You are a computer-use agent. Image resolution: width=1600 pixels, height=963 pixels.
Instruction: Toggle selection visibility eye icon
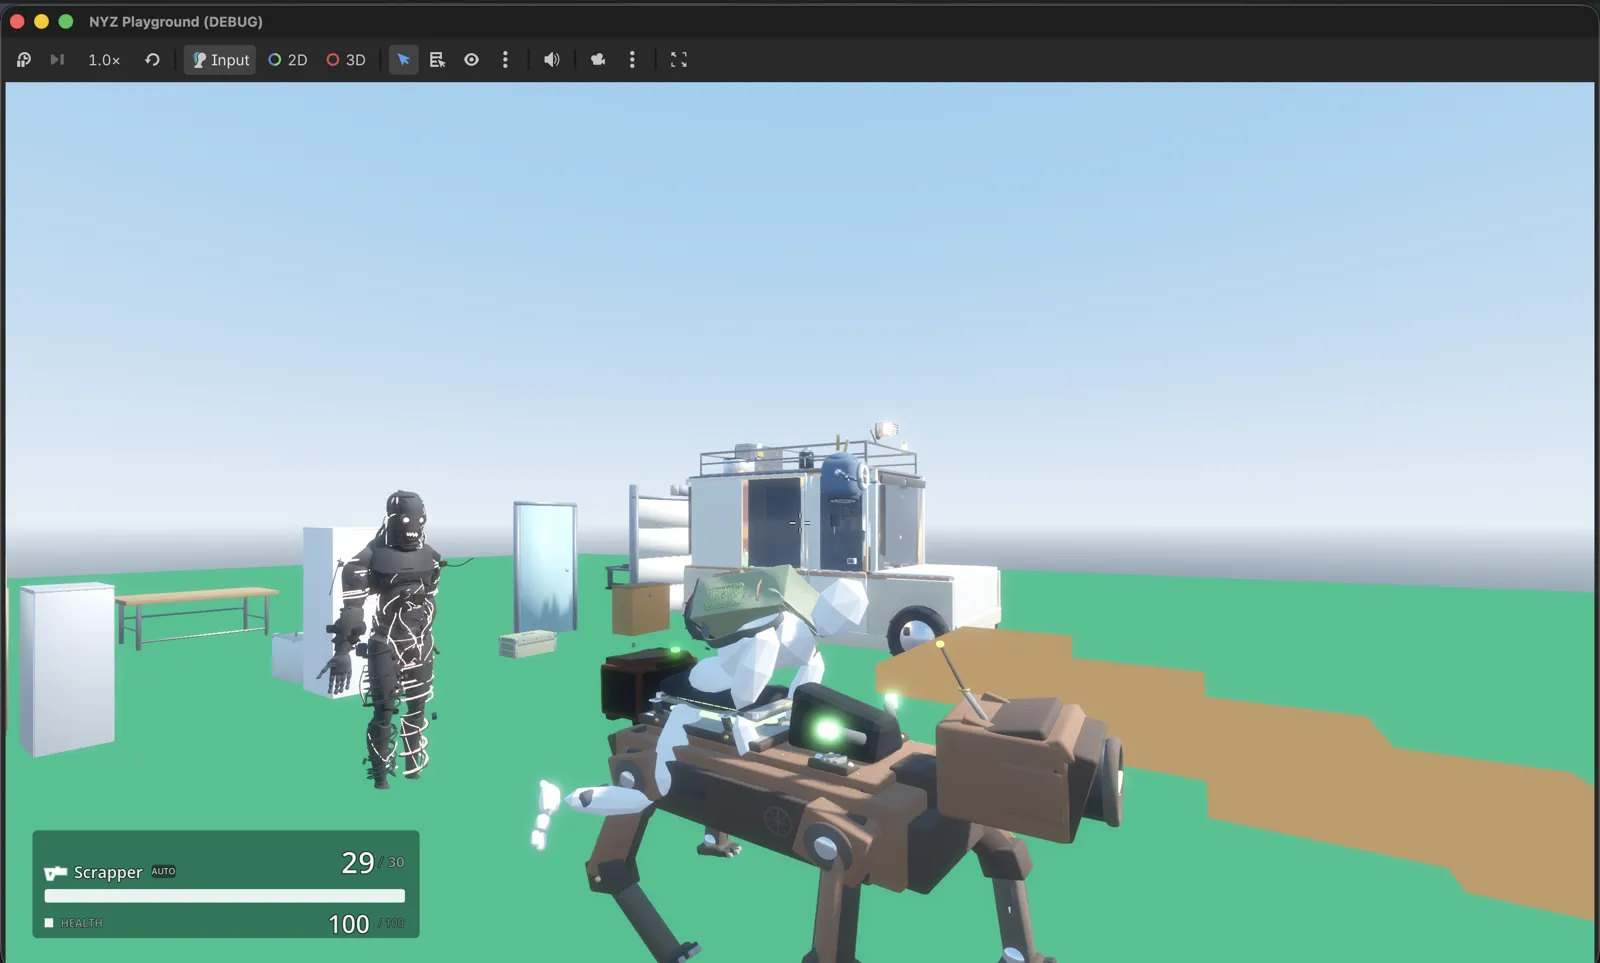(471, 60)
